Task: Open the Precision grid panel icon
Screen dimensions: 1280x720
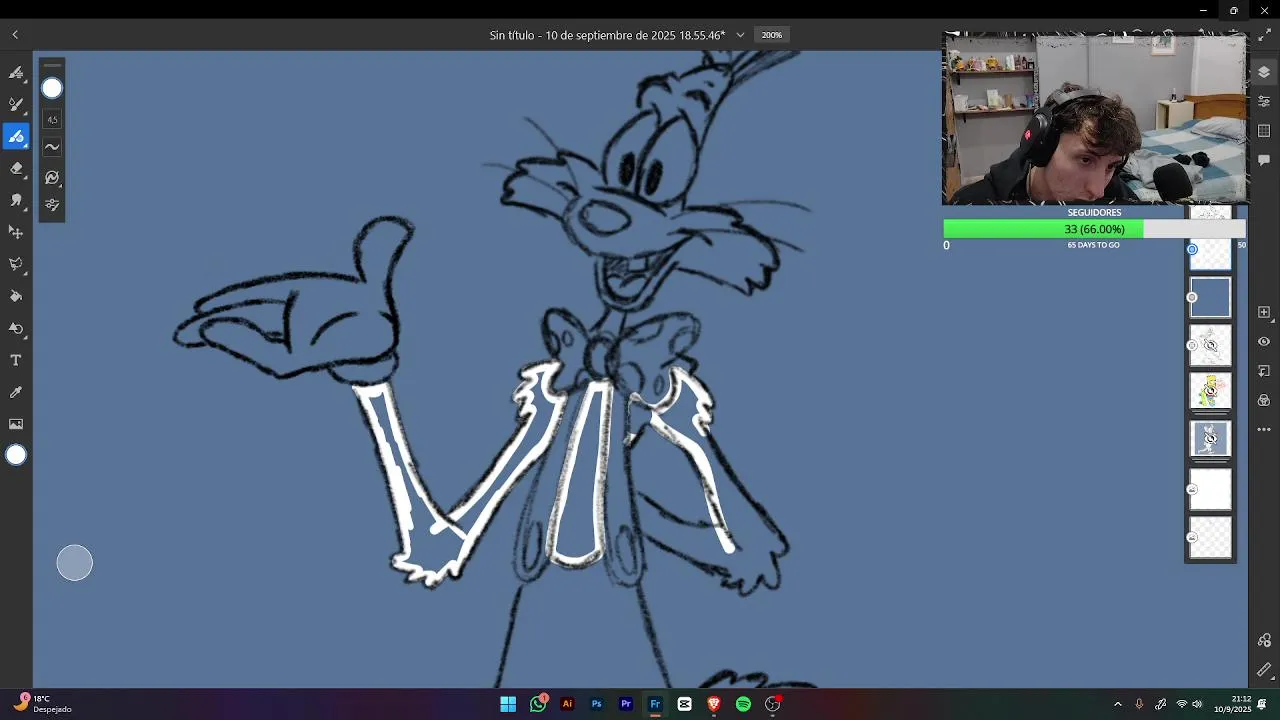Action: click(1264, 131)
